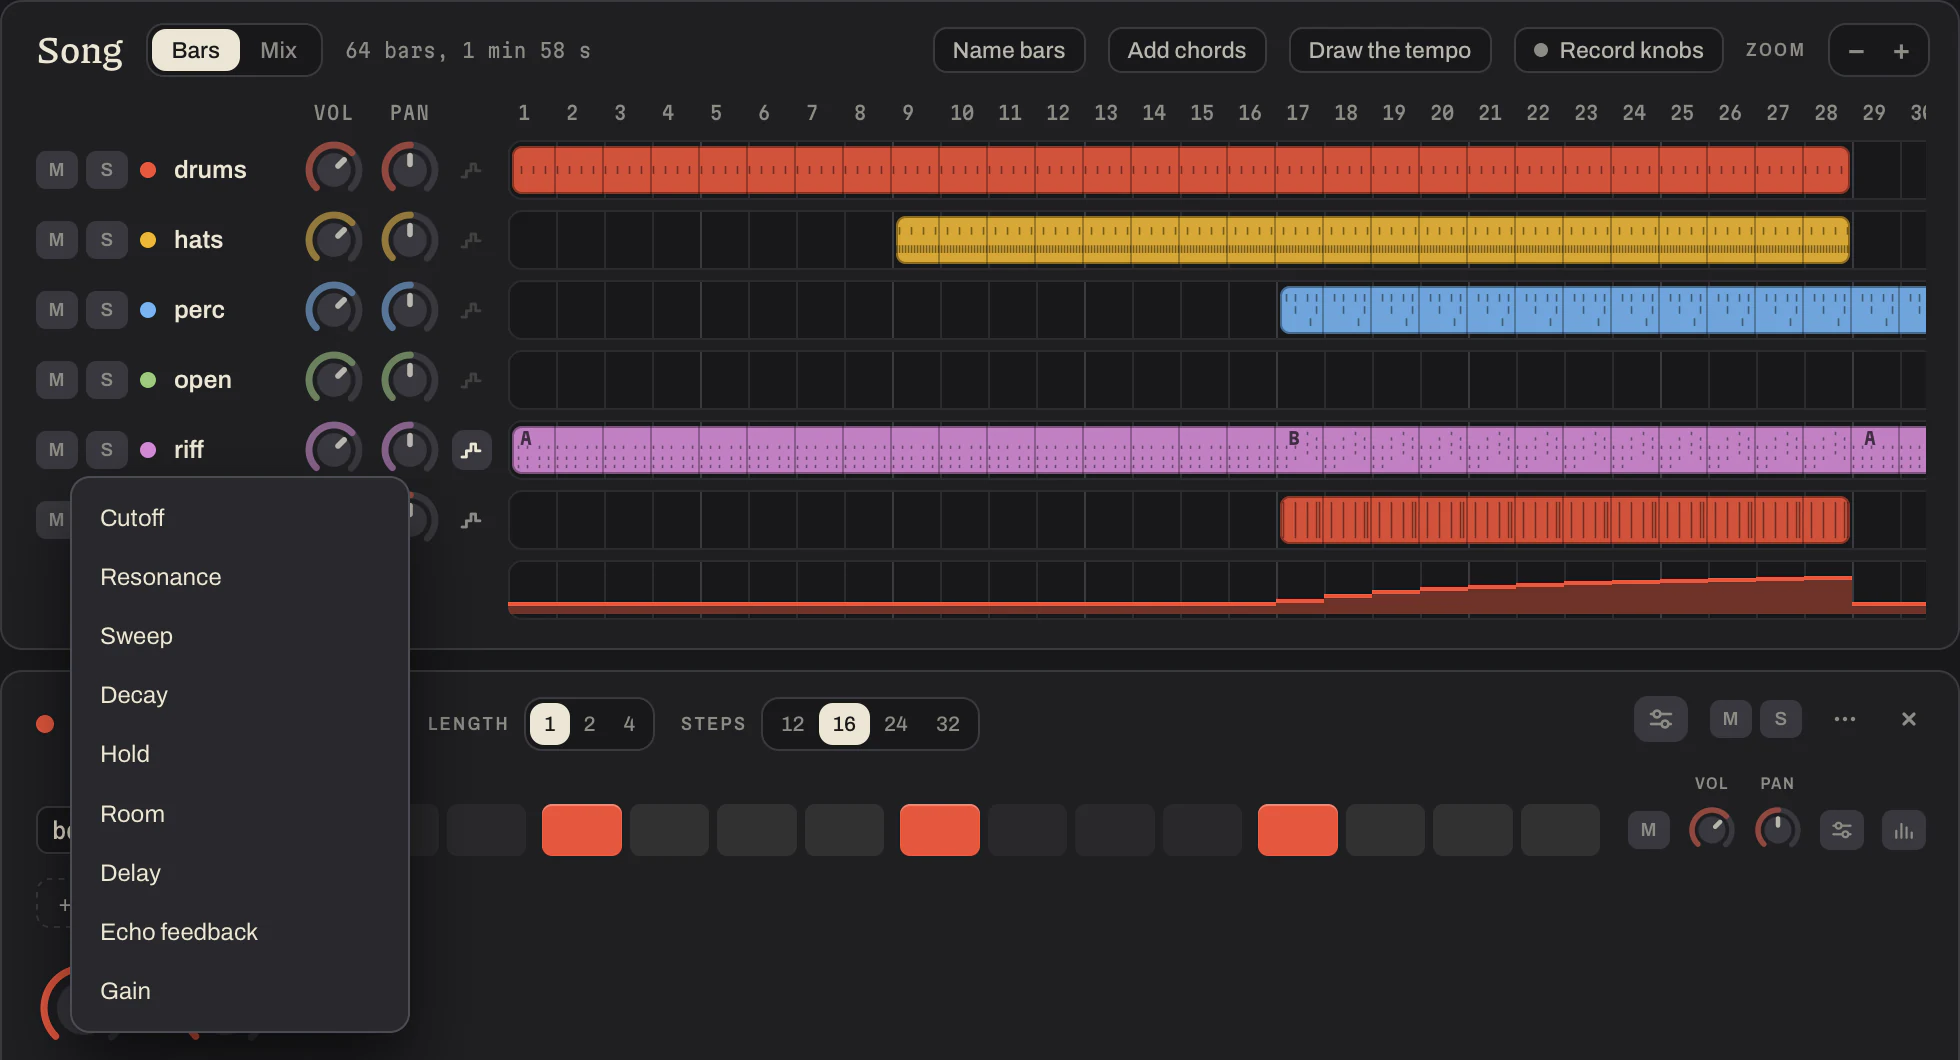1960x1060 pixels.
Task: Open the hats track automation icon
Action: point(471,240)
